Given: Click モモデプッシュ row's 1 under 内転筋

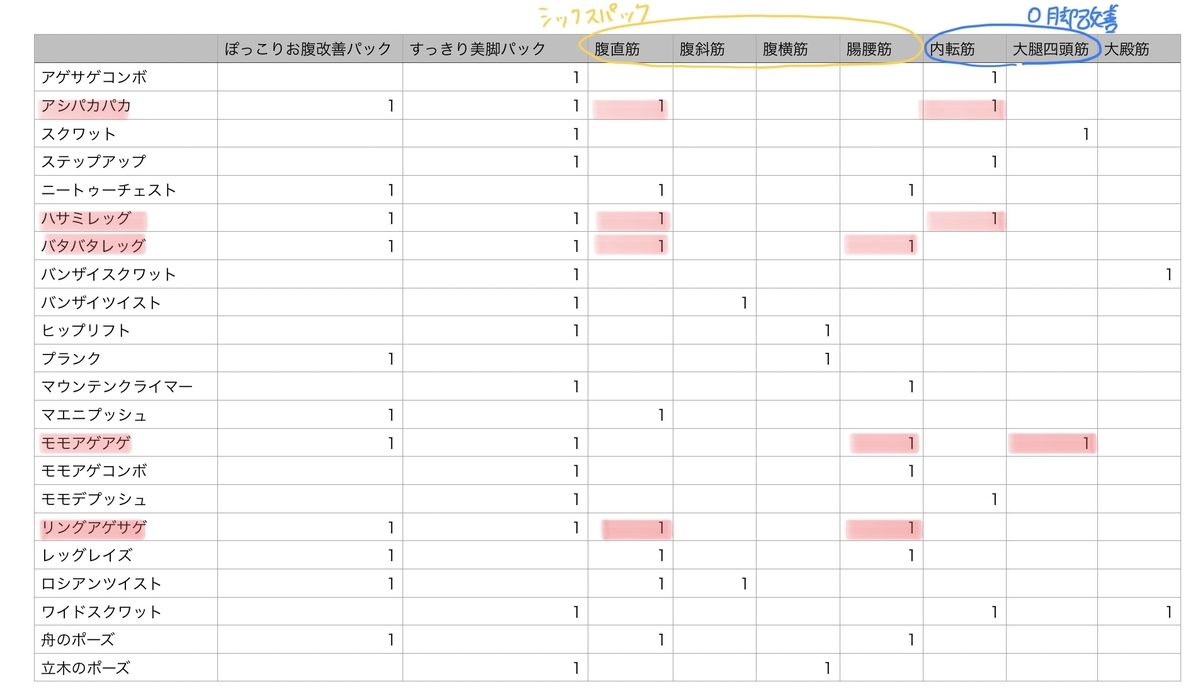Looking at the screenshot, I should pyautogui.click(x=995, y=499).
